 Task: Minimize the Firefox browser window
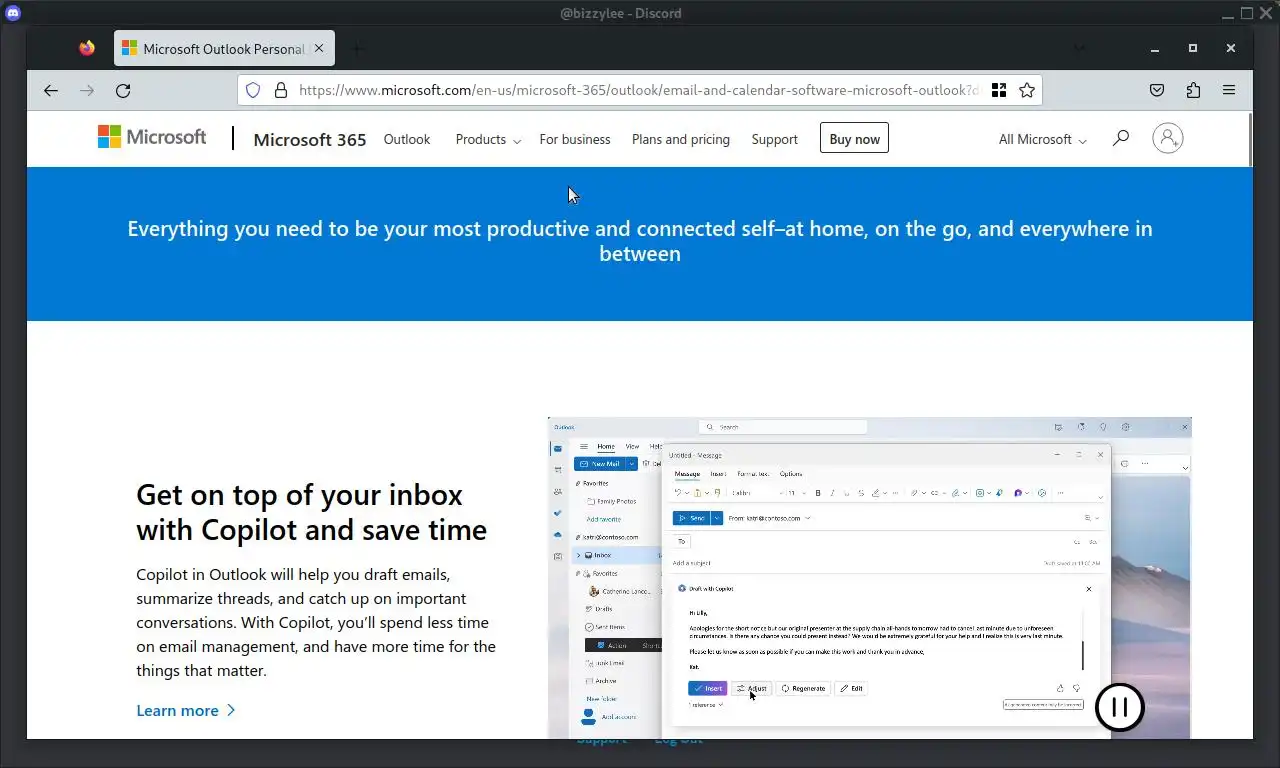pyautogui.click(x=1155, y=48)
